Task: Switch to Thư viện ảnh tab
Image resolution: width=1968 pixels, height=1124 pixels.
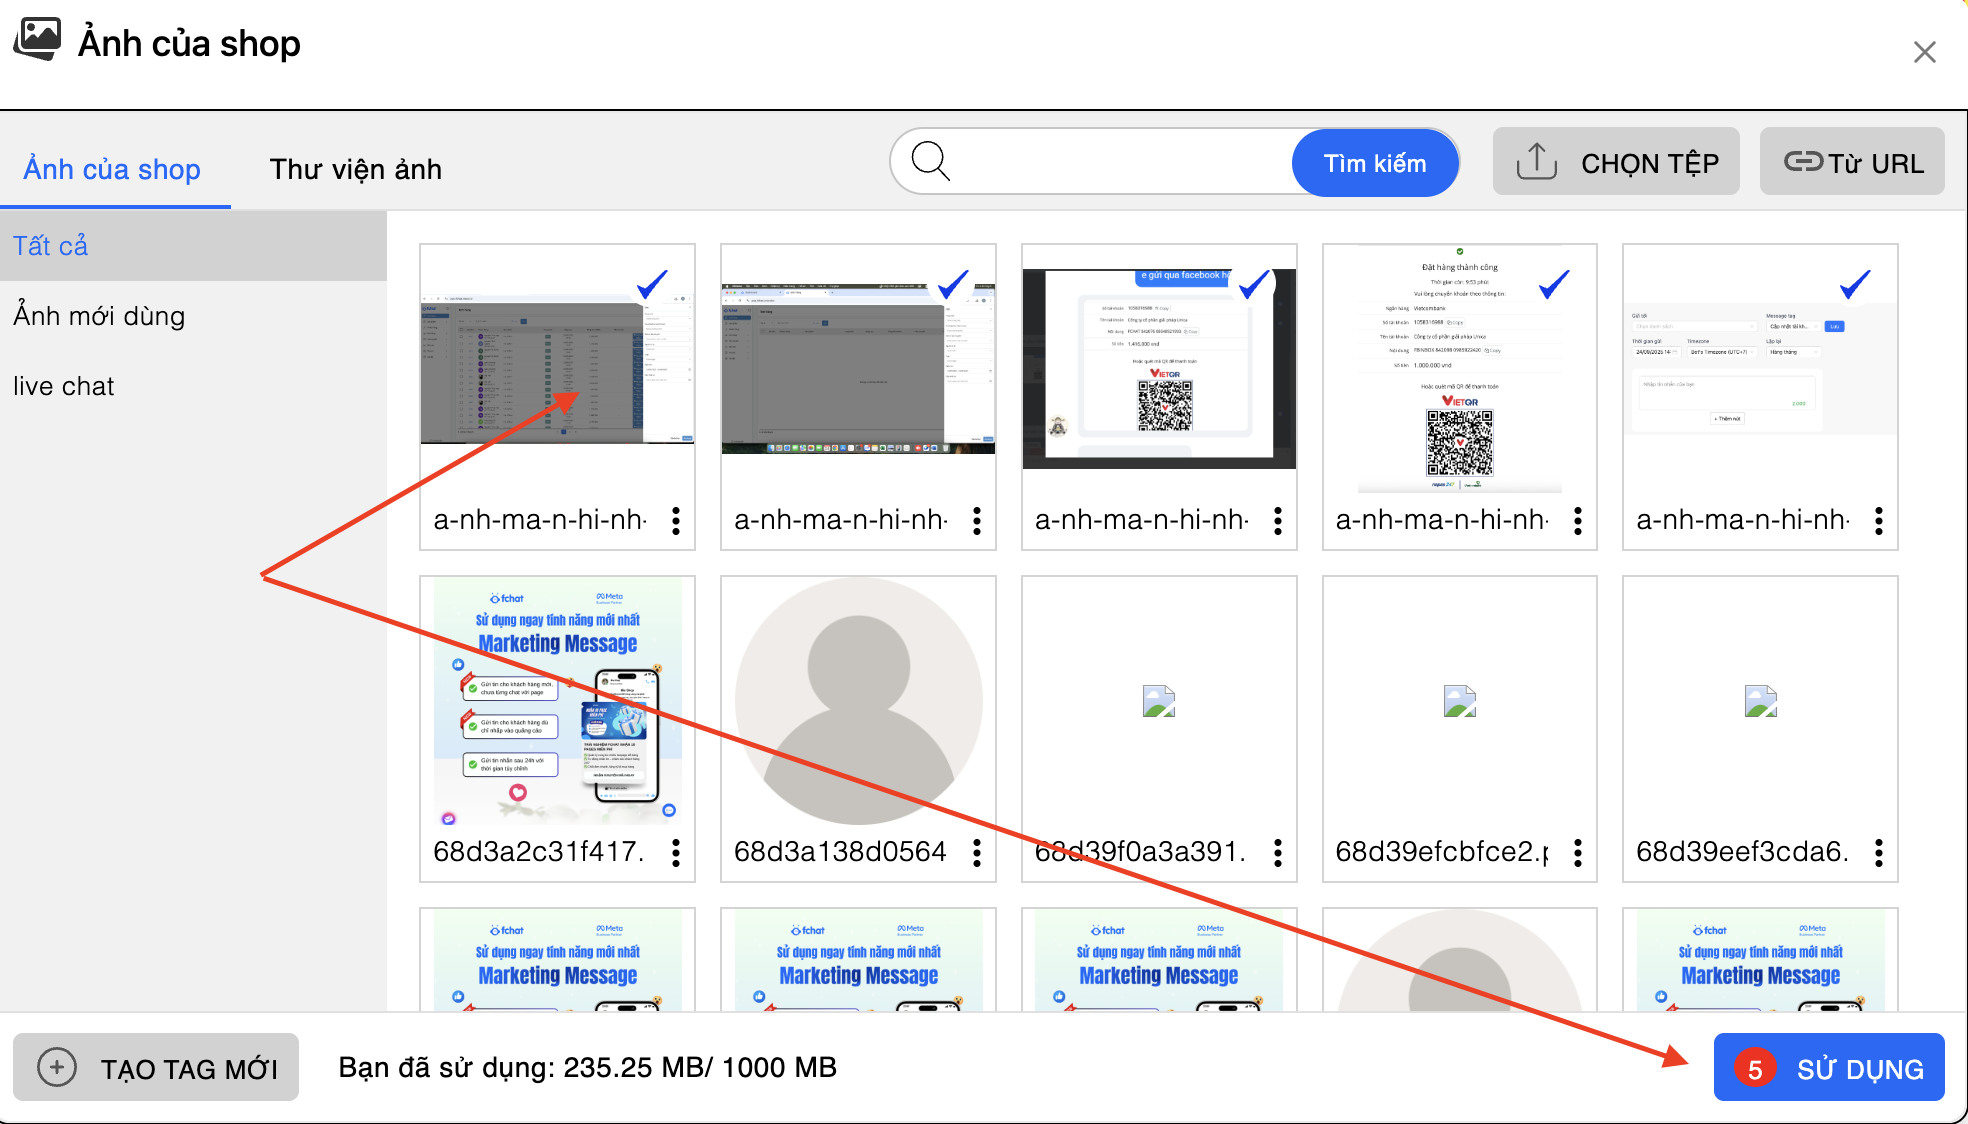Action: click(355, 169)
